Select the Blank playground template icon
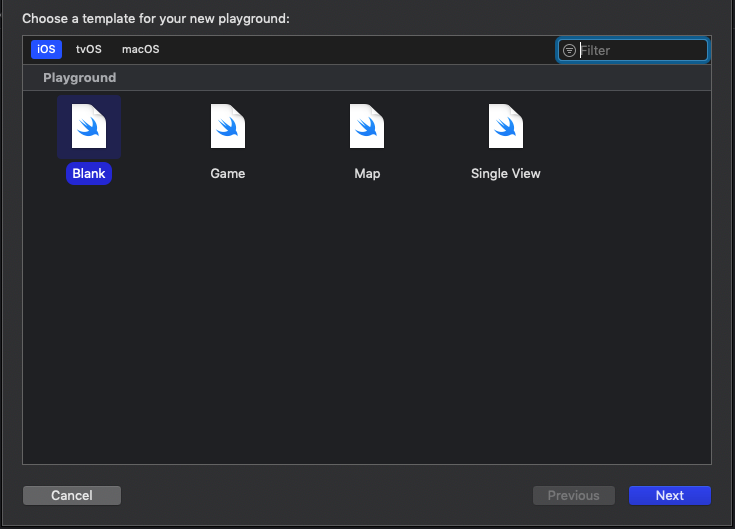The width and height of the screenshot is (735, 529). coord(89,127)
